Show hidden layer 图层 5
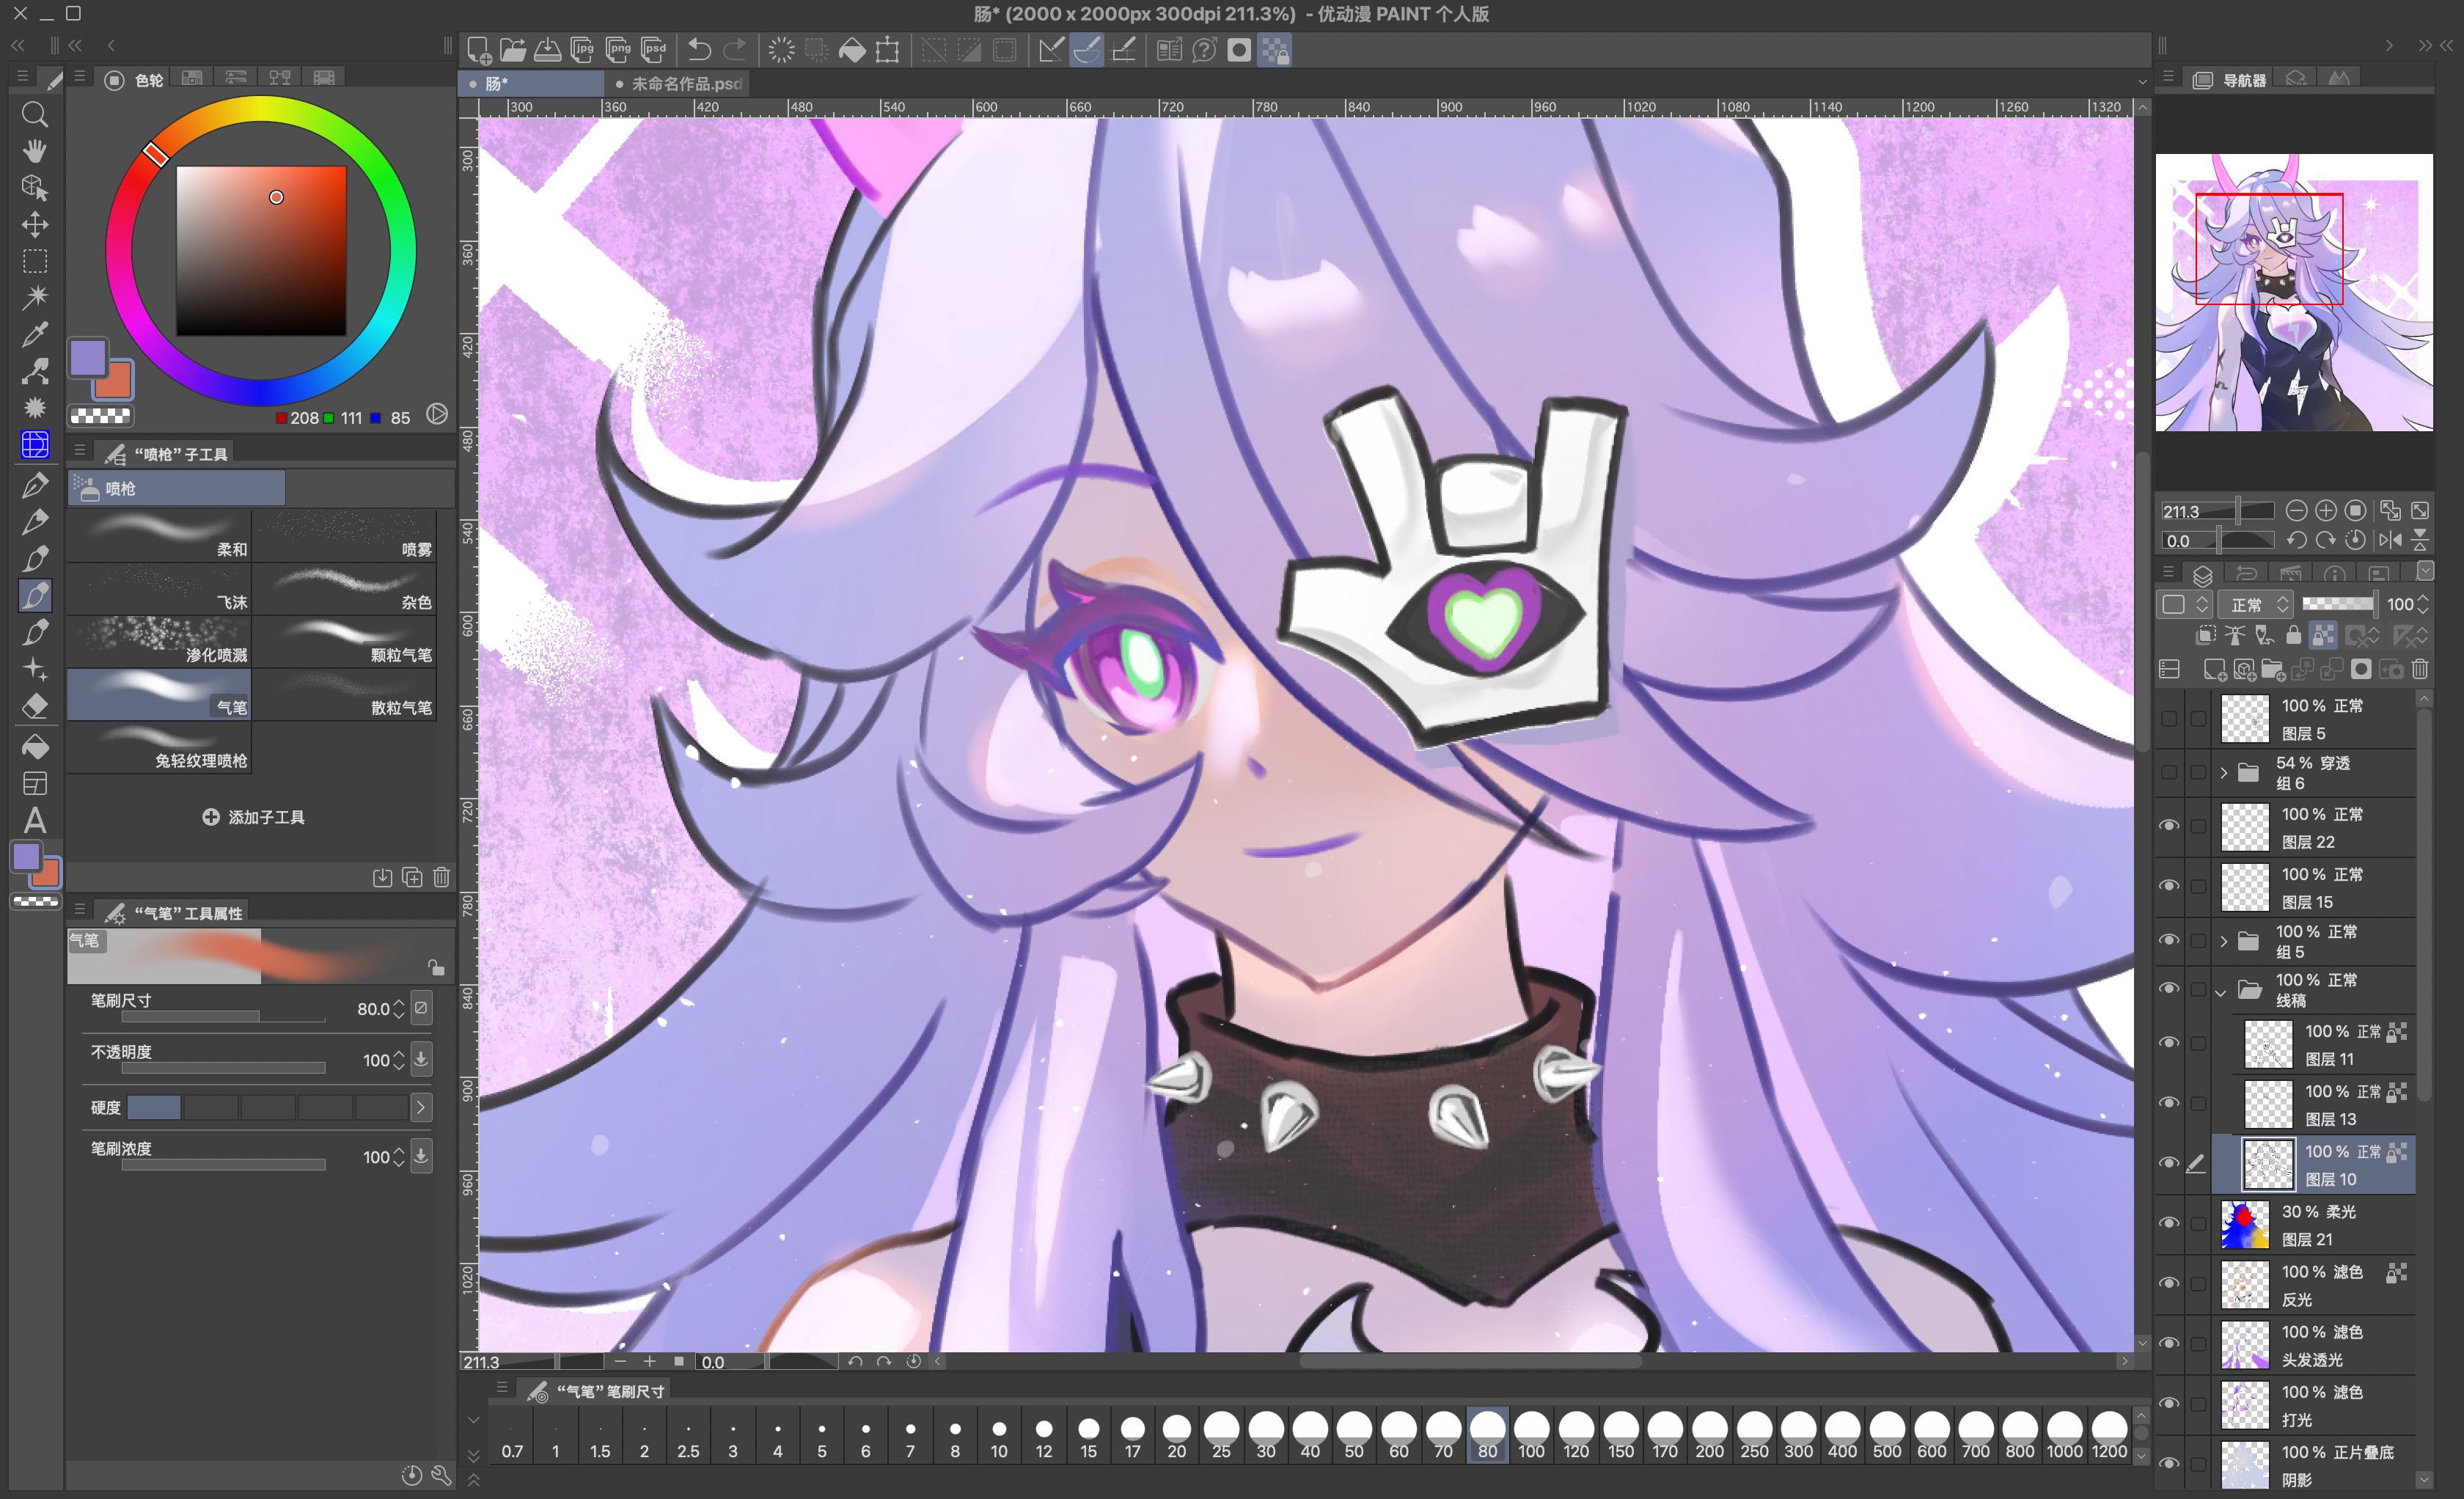 coord(2169,719)
